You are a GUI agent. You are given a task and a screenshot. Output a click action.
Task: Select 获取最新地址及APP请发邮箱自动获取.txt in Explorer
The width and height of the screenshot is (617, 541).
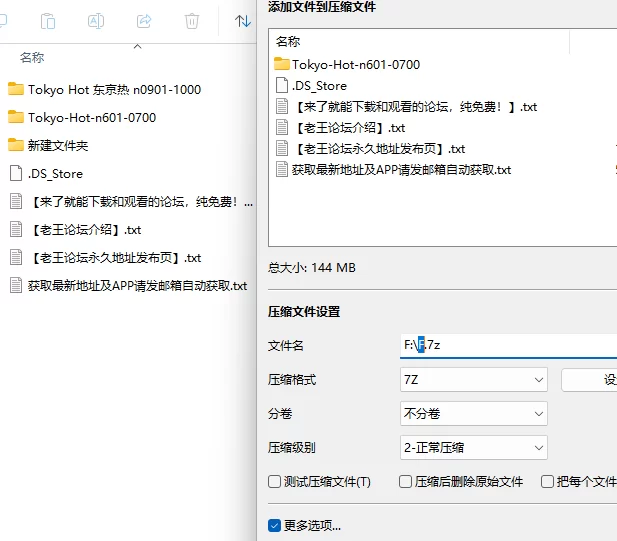128,286
